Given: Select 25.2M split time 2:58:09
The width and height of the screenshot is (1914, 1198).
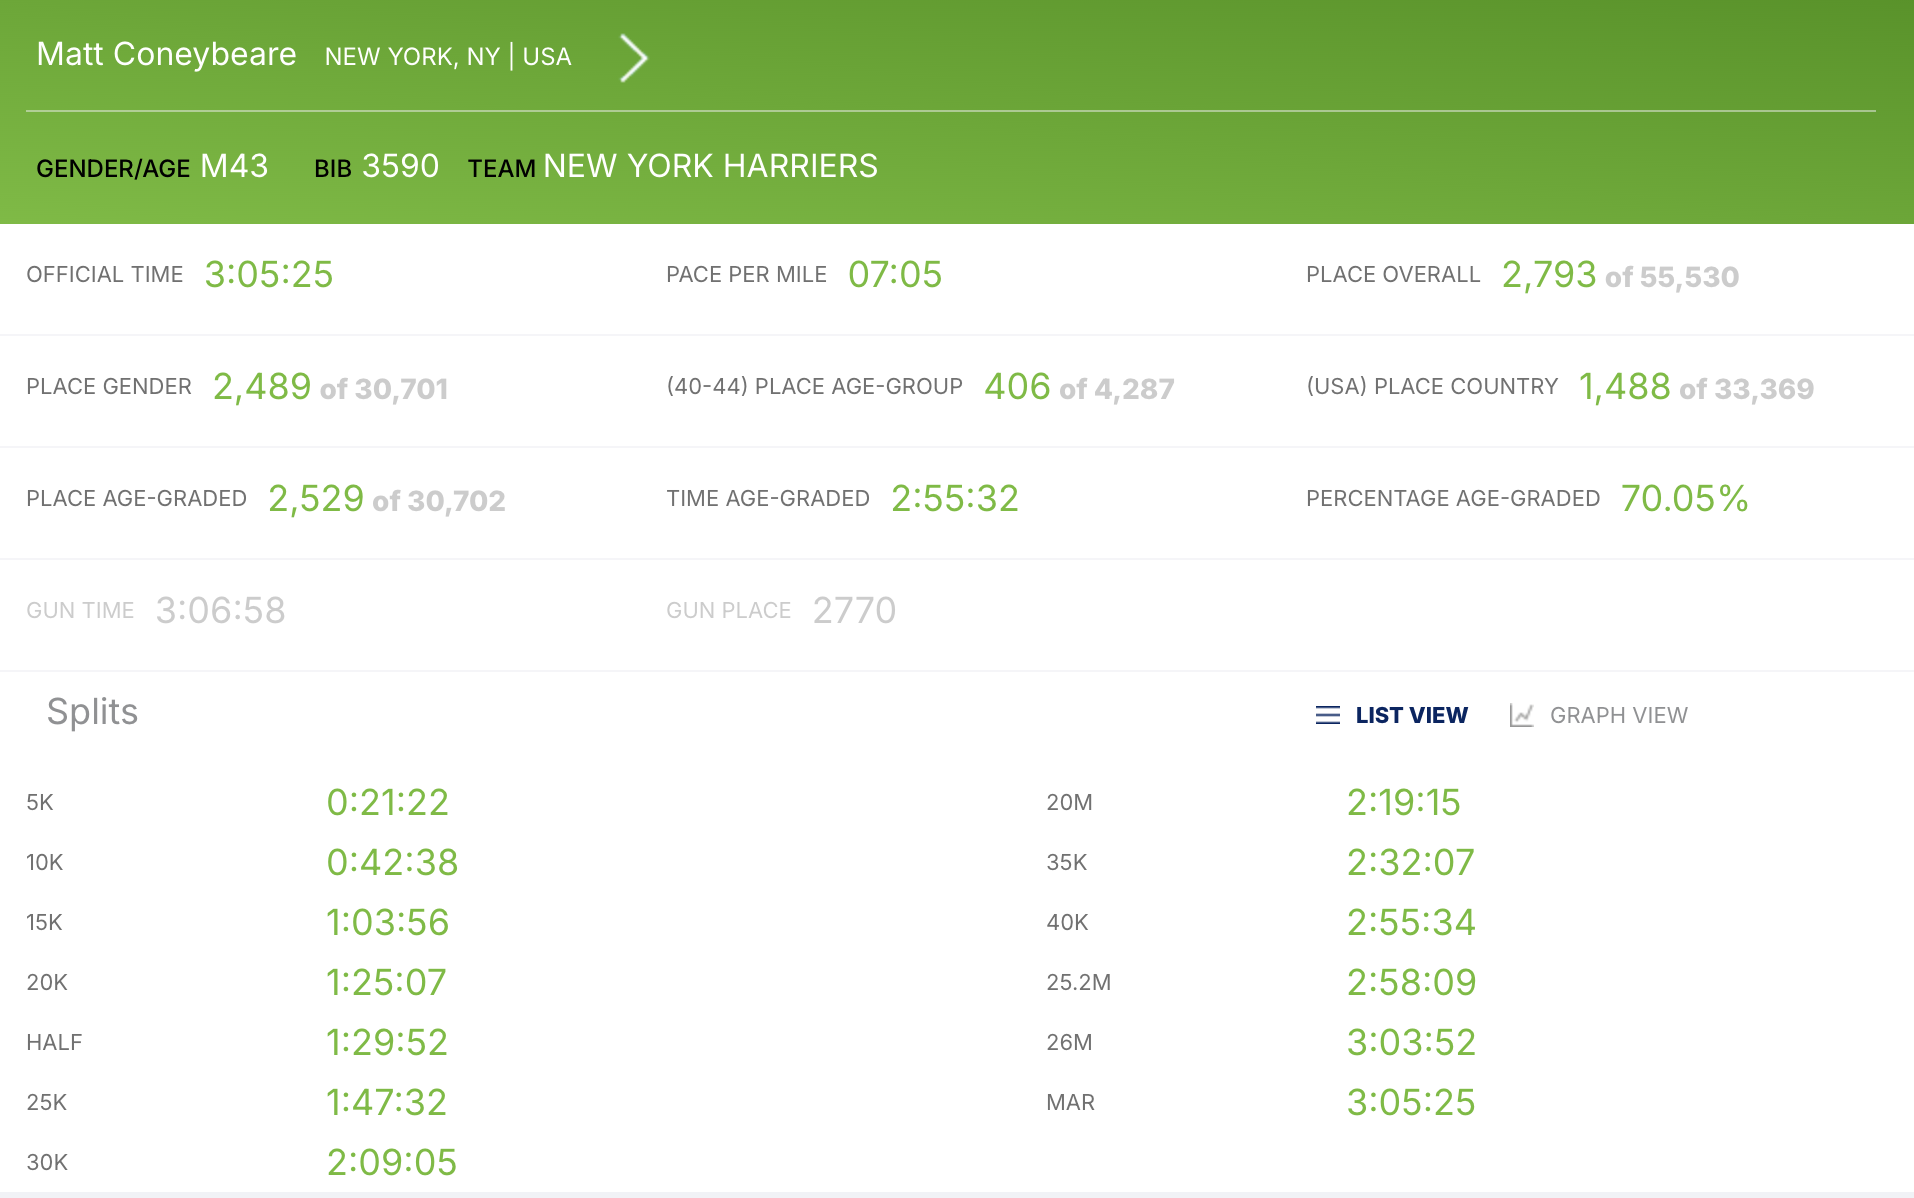Looking at the screenshot, I should (1412, 982).
